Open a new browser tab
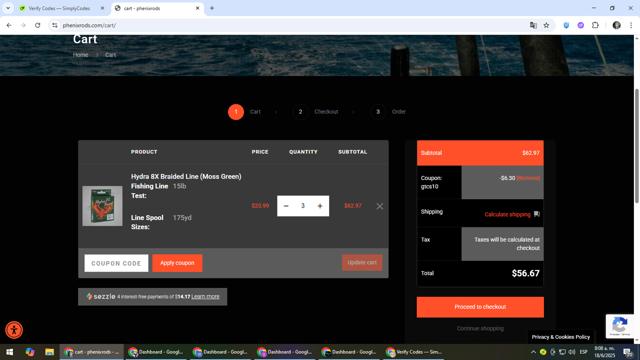 212,8
